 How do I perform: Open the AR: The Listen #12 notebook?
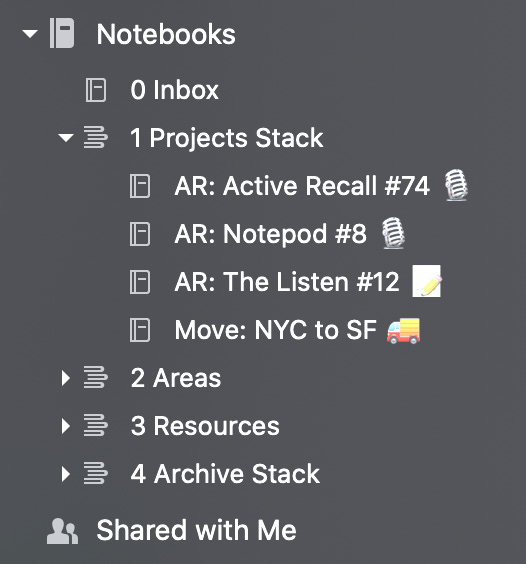pyautogui.click(x=287, y=282)
